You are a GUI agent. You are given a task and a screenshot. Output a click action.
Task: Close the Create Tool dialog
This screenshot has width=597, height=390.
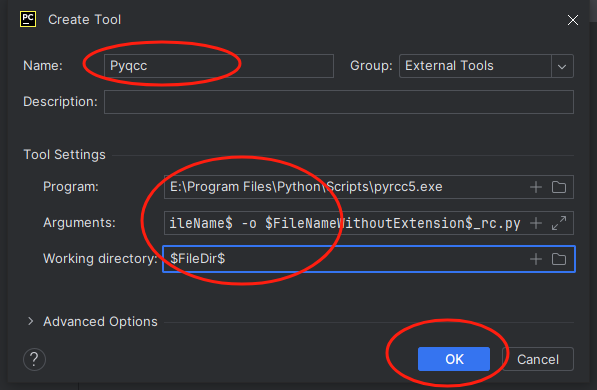coord(573,20)
